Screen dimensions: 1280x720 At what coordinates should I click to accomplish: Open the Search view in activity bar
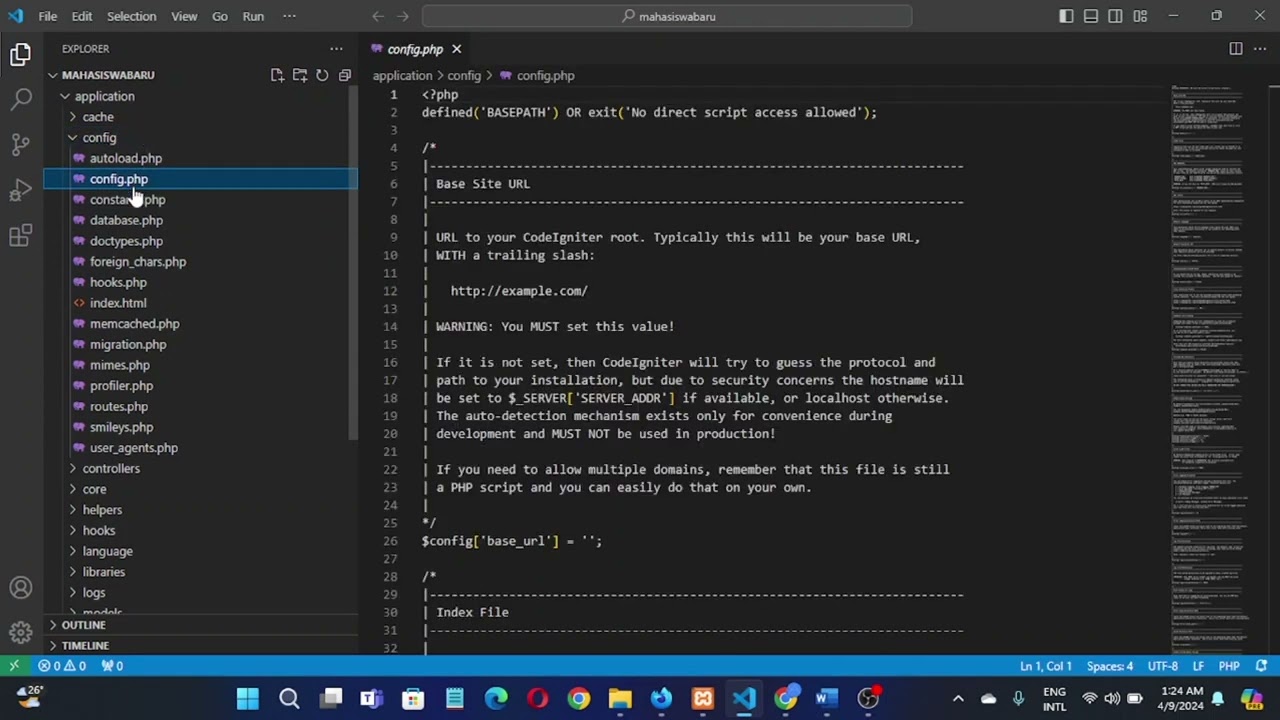(x=21, y=99)
